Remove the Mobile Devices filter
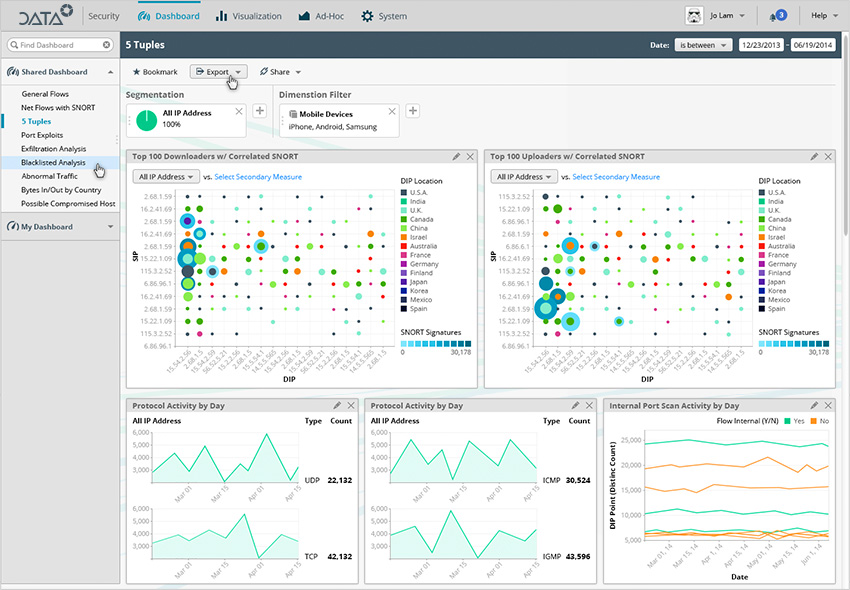The image size is (850, 590). [391, 111]
